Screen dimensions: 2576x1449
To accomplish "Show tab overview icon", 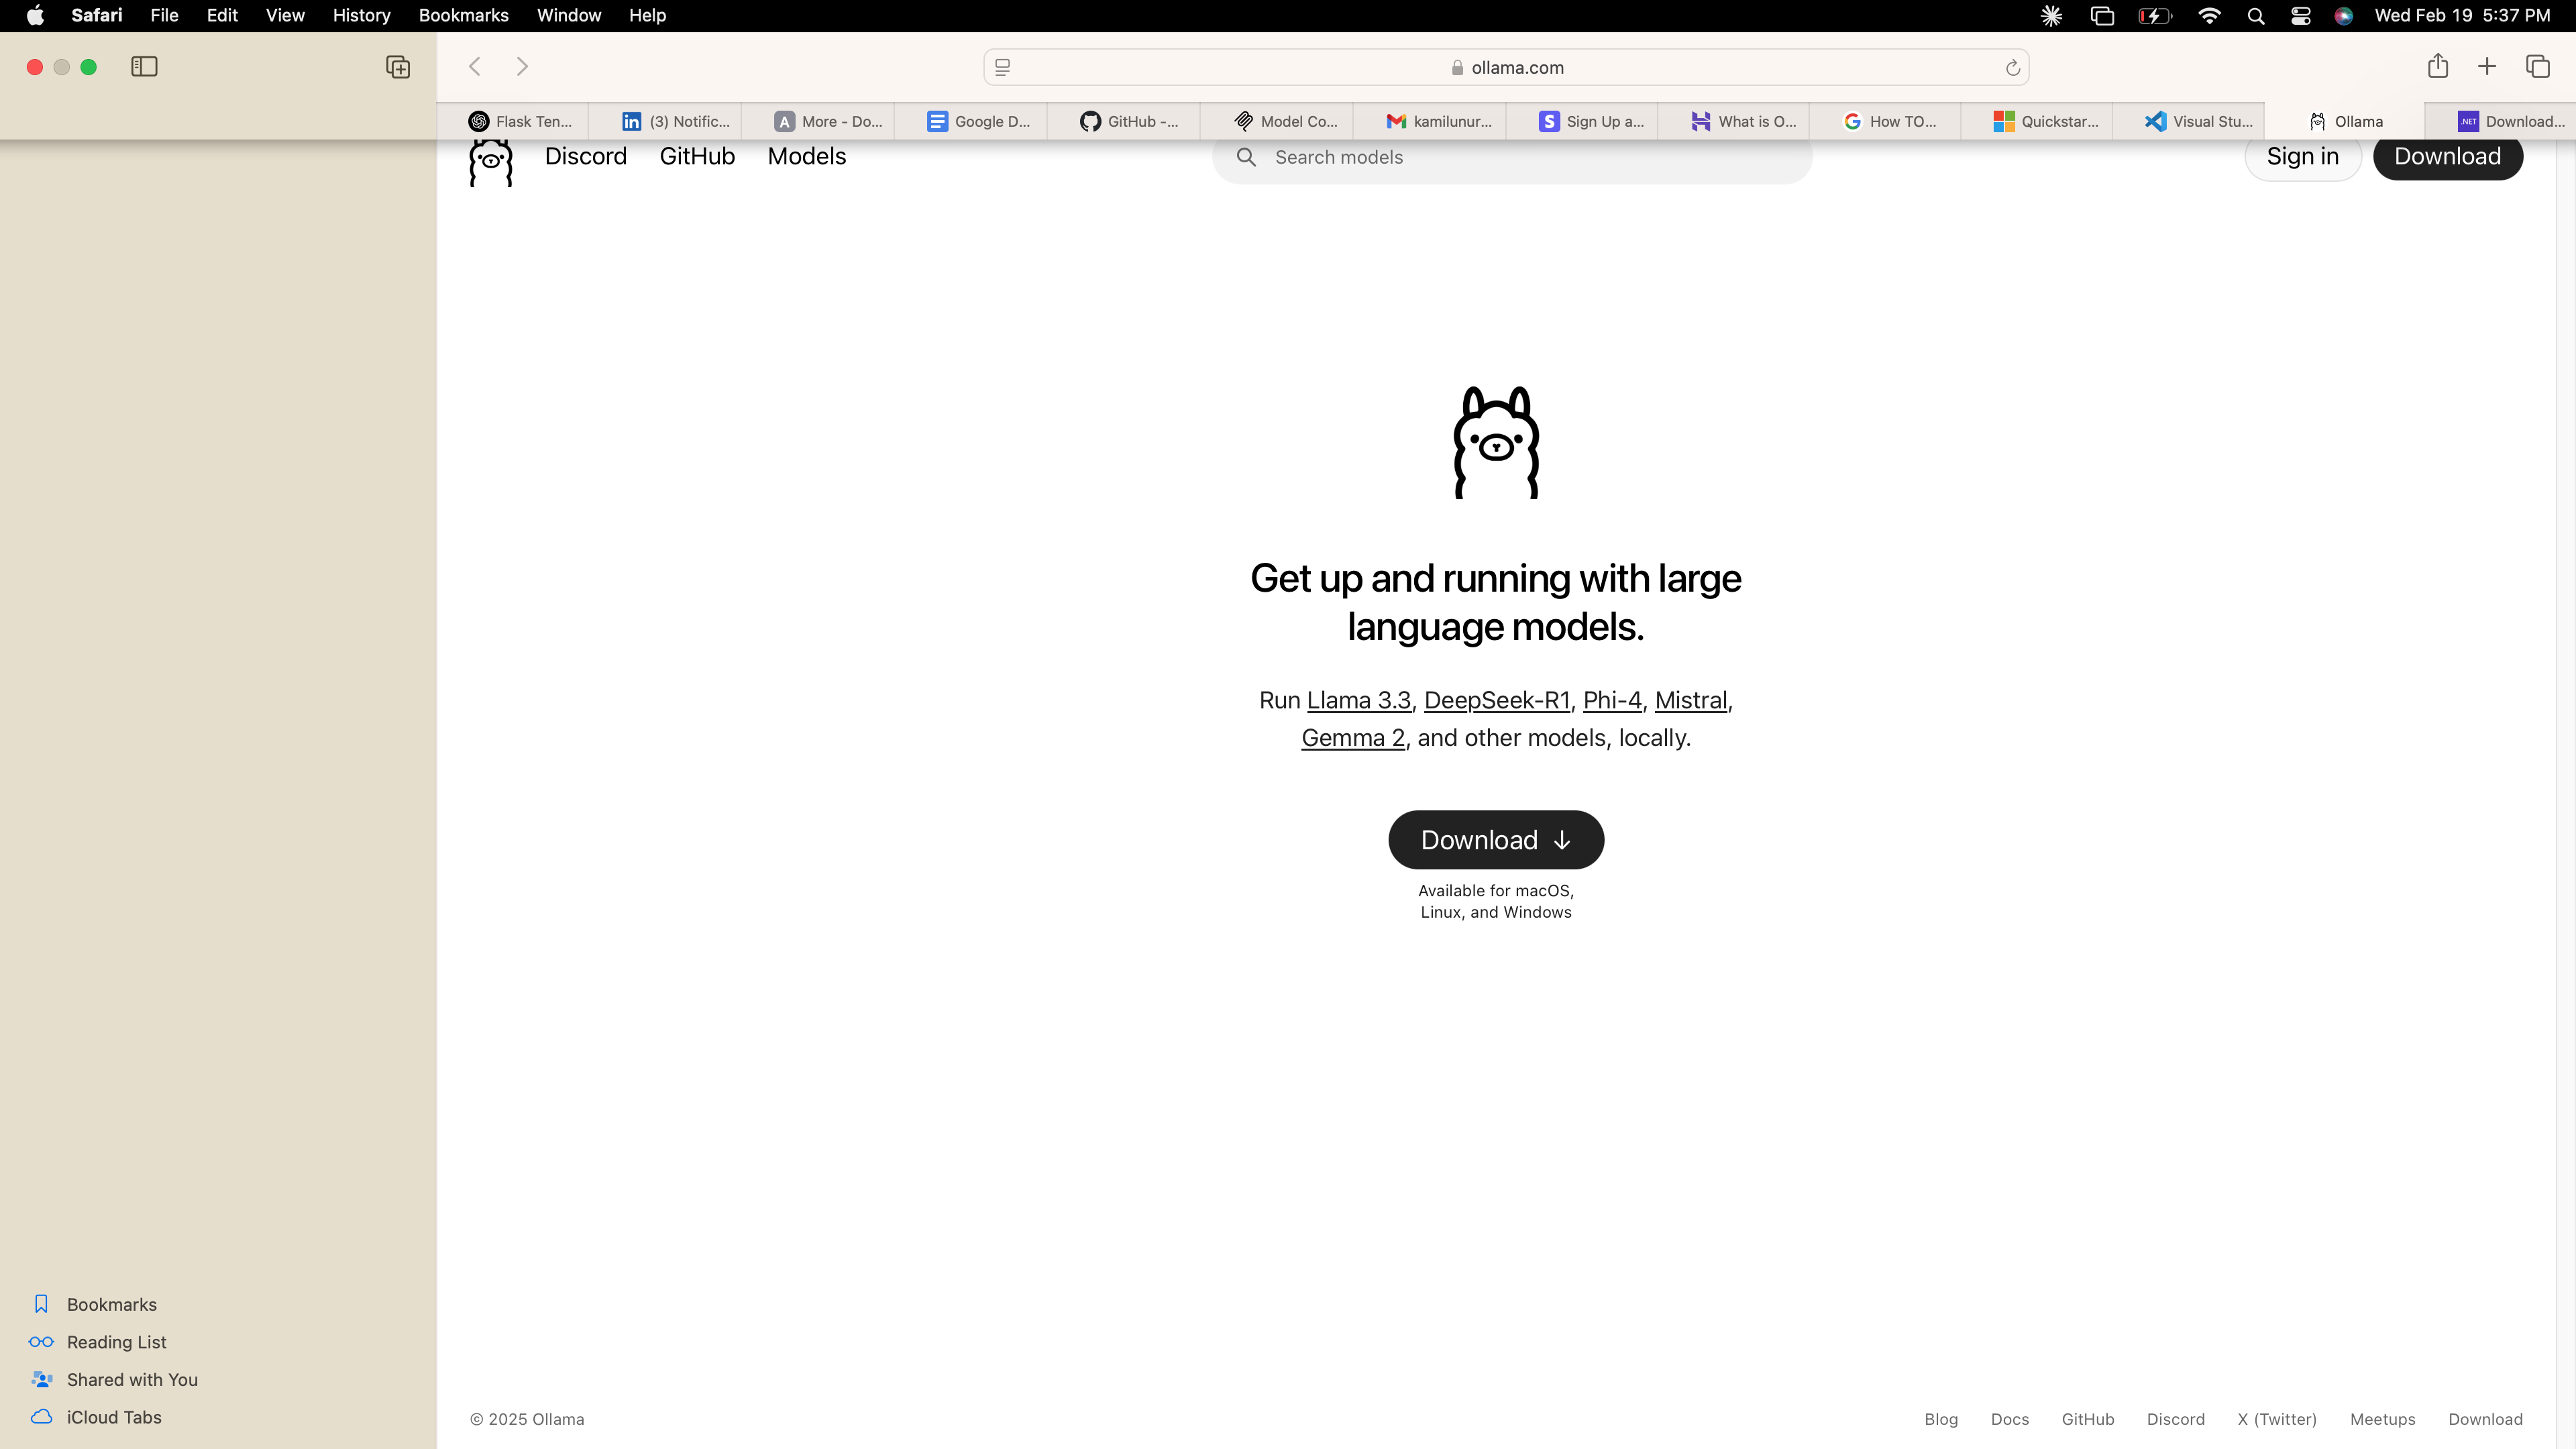I will [x=2538, y=67].
